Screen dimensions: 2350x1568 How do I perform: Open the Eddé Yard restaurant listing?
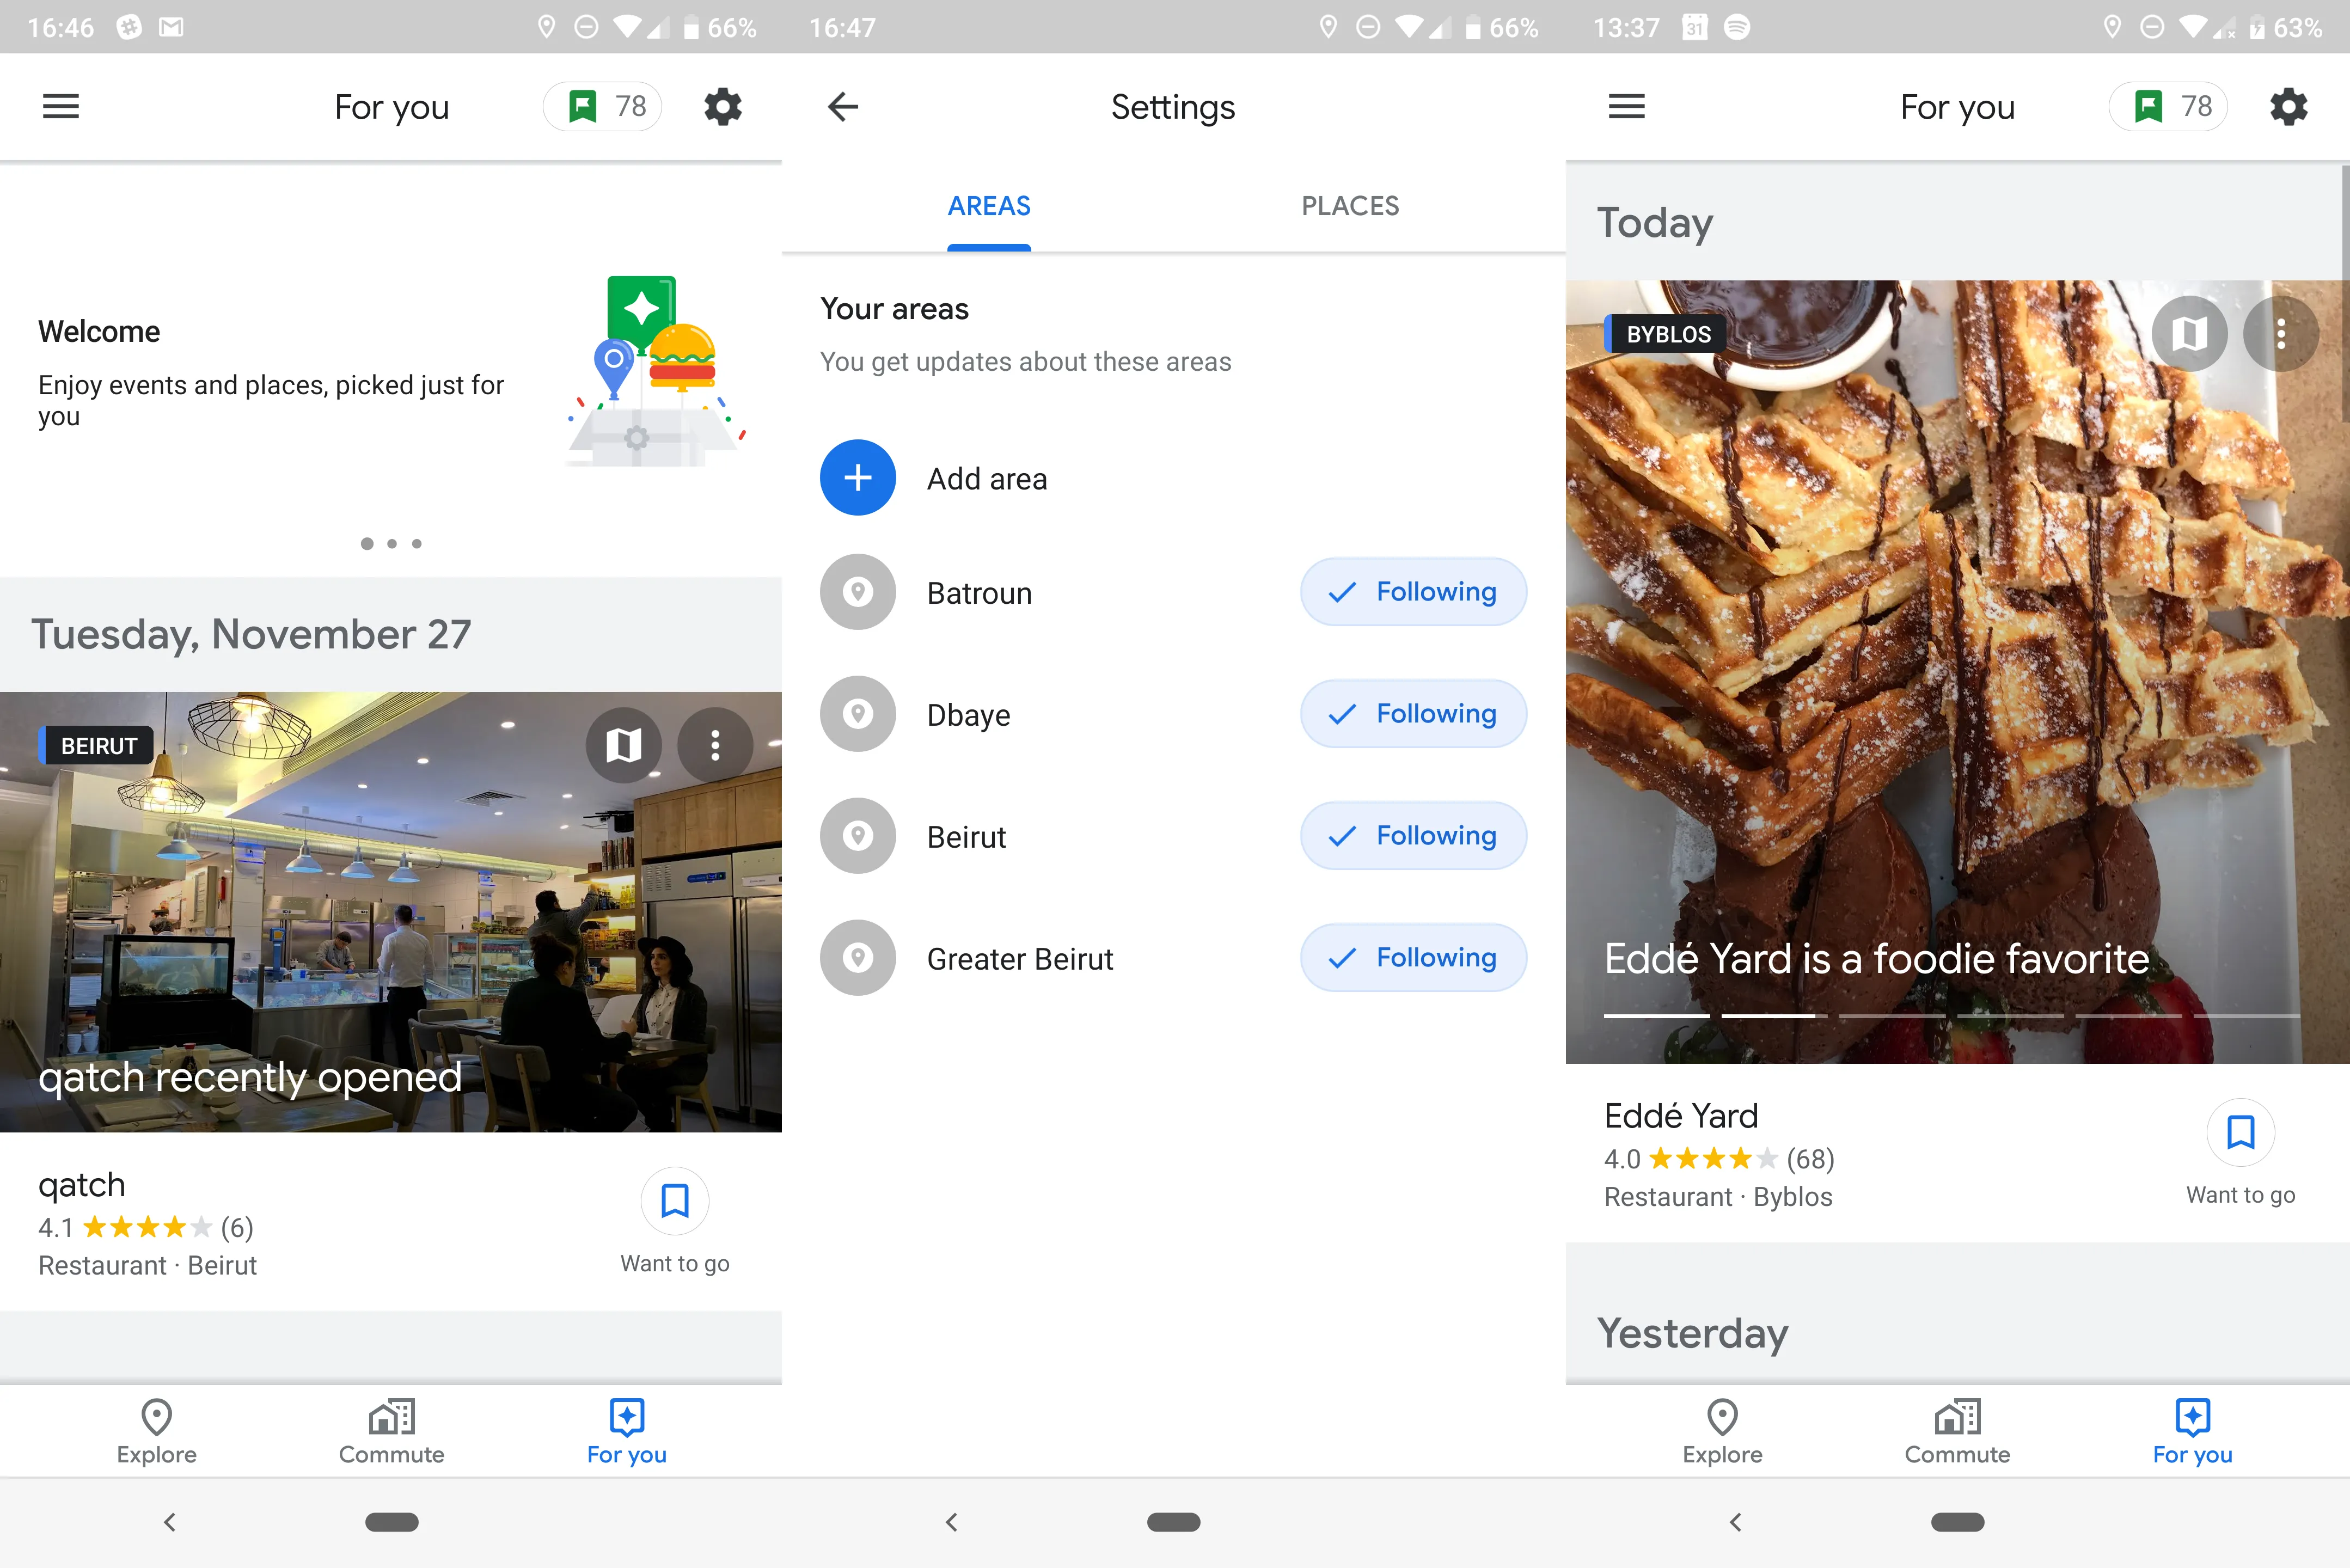[x=1681, y=1115]
